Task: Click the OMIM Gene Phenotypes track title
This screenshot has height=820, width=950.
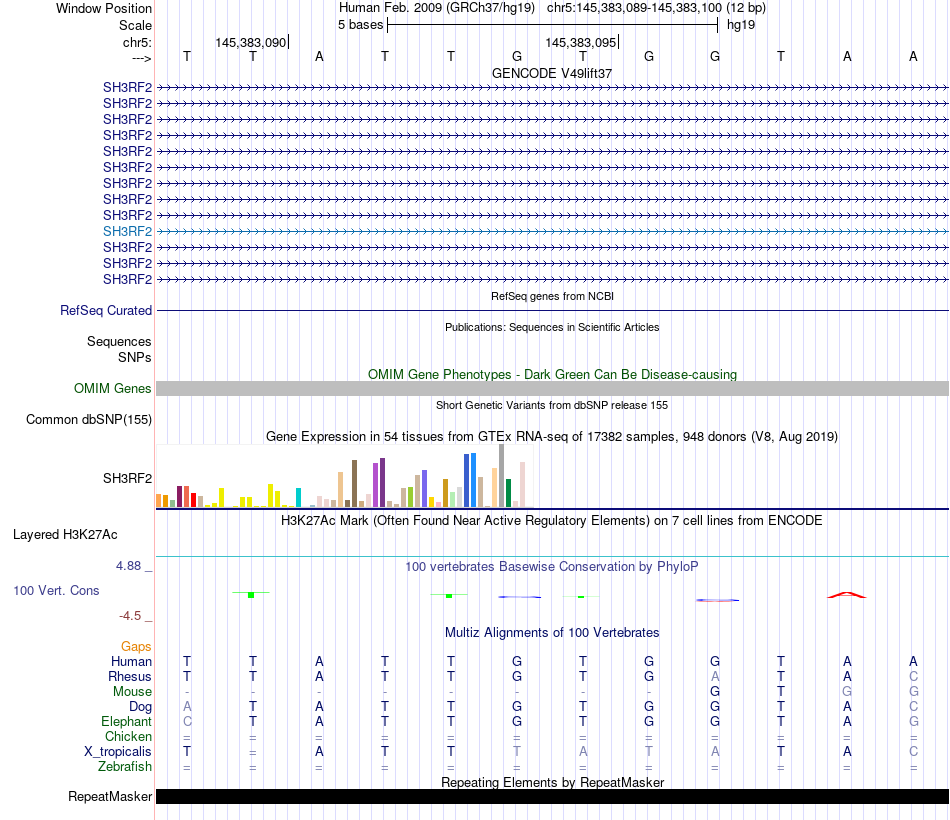Action: [x=552, y=375]
